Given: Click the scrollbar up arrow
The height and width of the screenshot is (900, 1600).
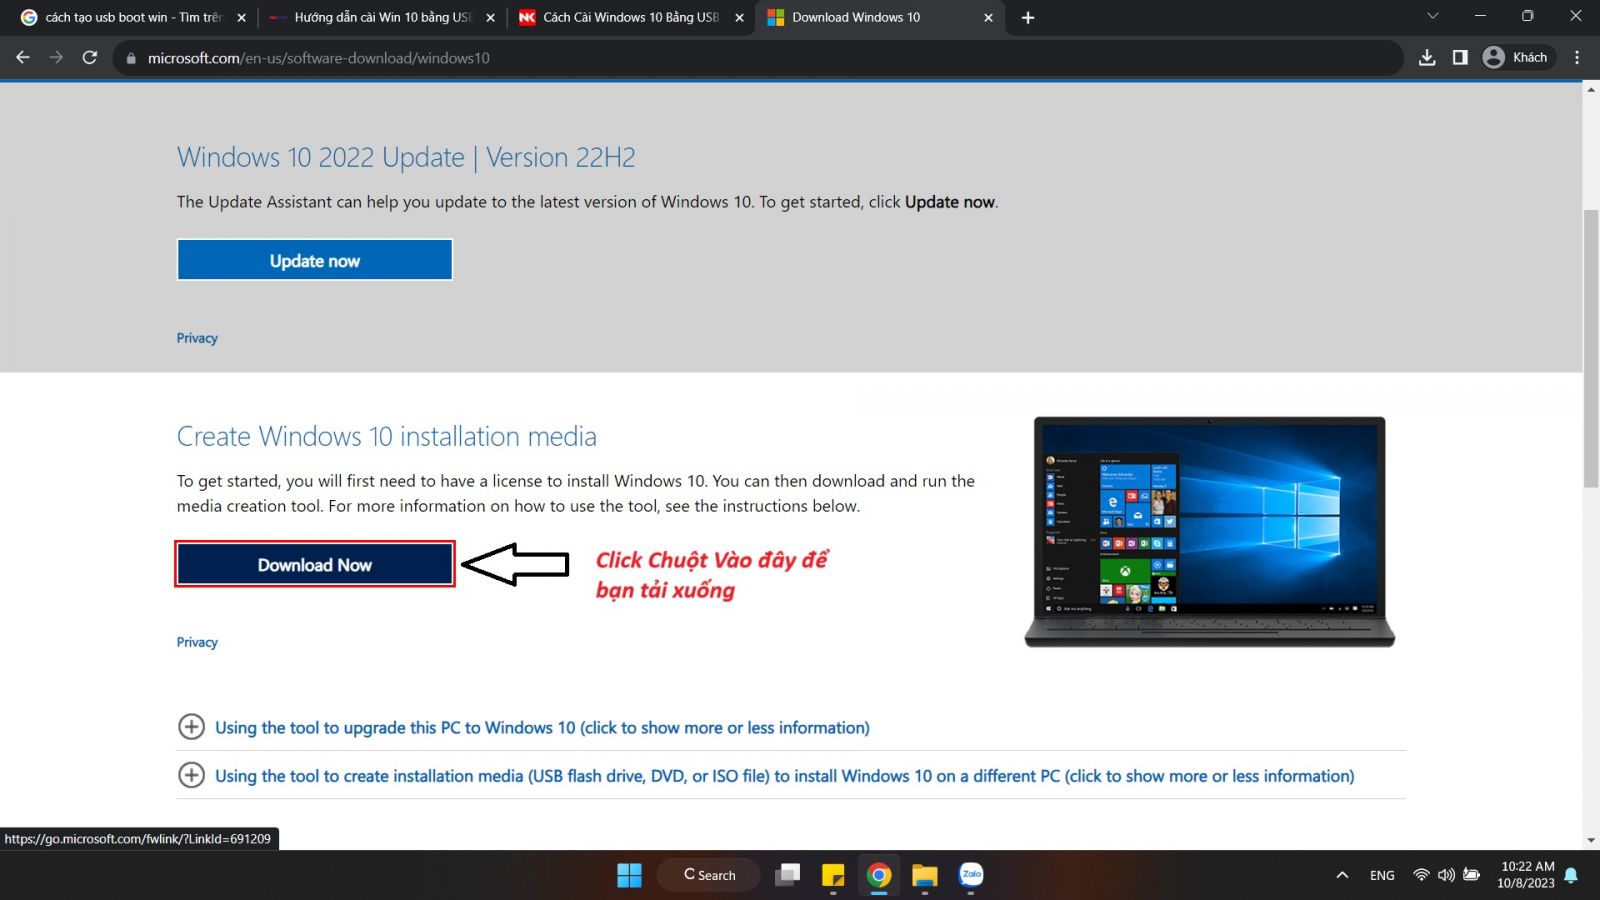Looking at the screenshot, I should [x=1590, y=90].
